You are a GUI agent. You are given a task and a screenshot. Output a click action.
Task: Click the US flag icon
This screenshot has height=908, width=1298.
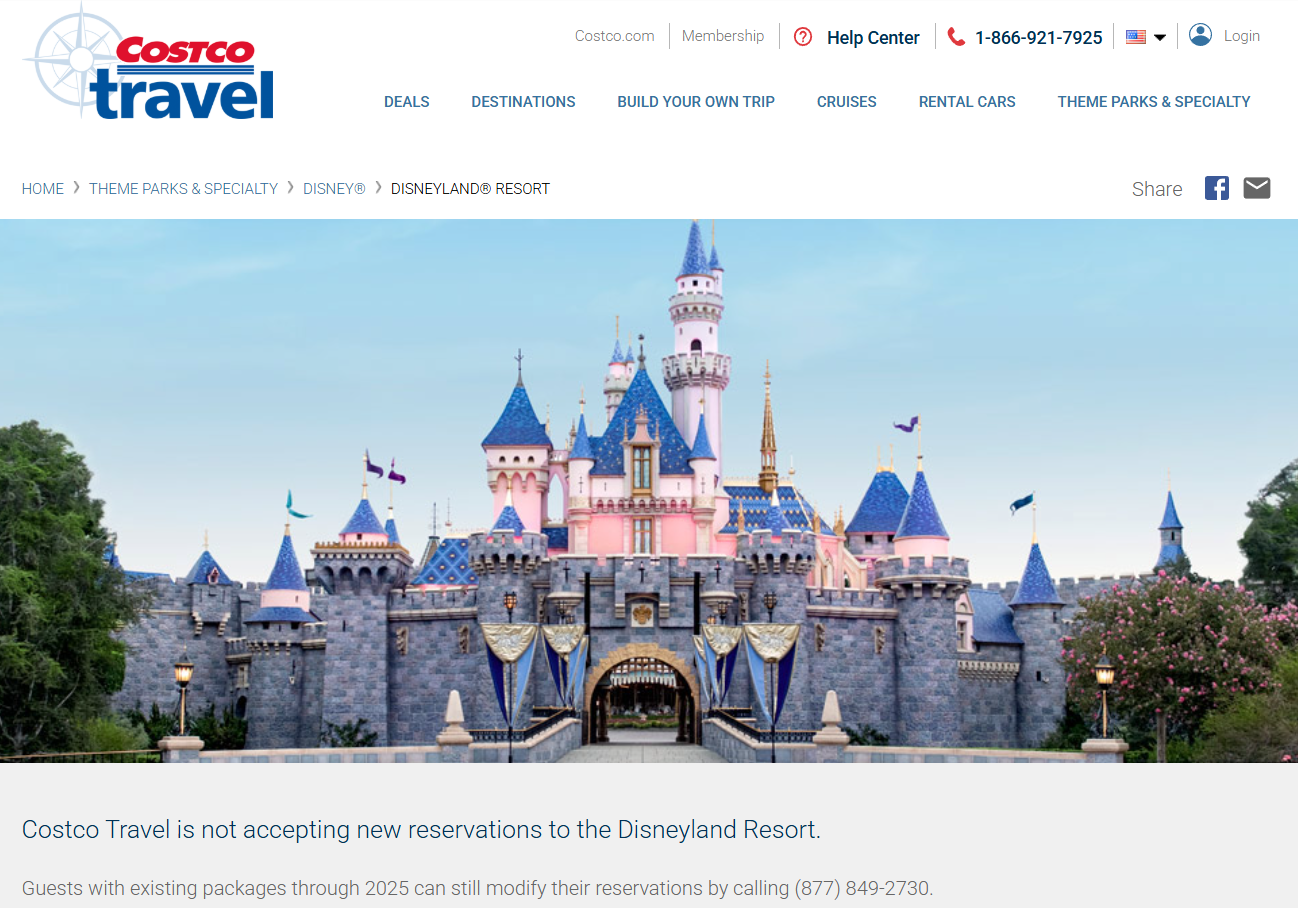(1135, 37)
